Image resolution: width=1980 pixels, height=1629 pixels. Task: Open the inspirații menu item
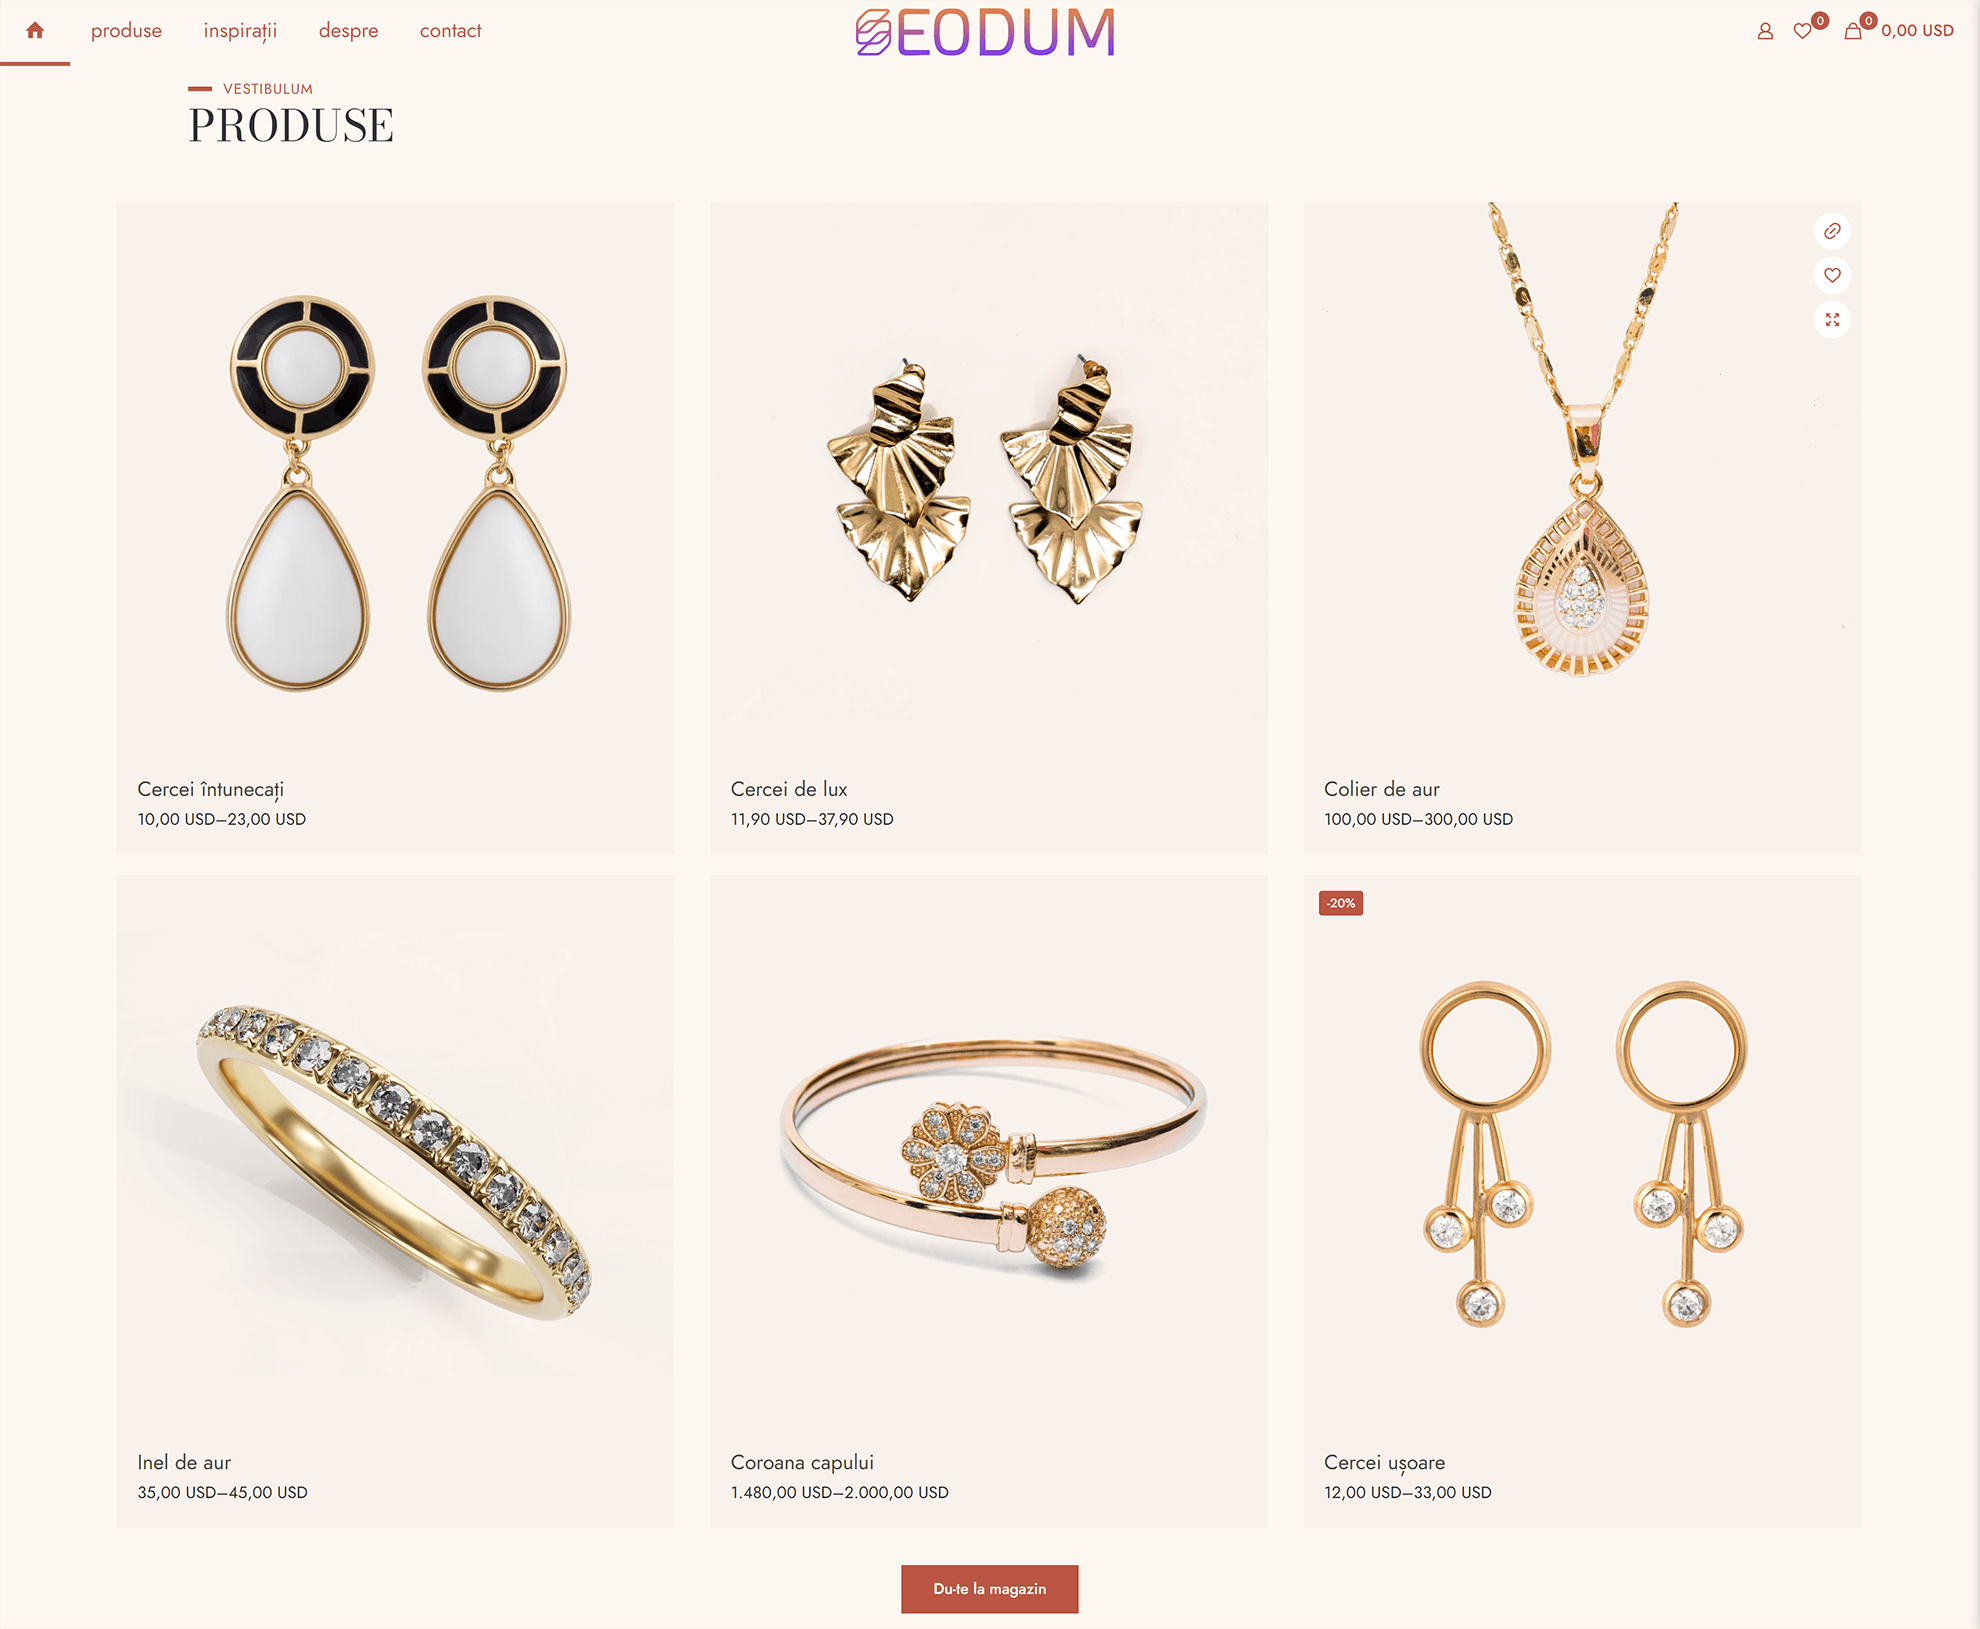240,31
